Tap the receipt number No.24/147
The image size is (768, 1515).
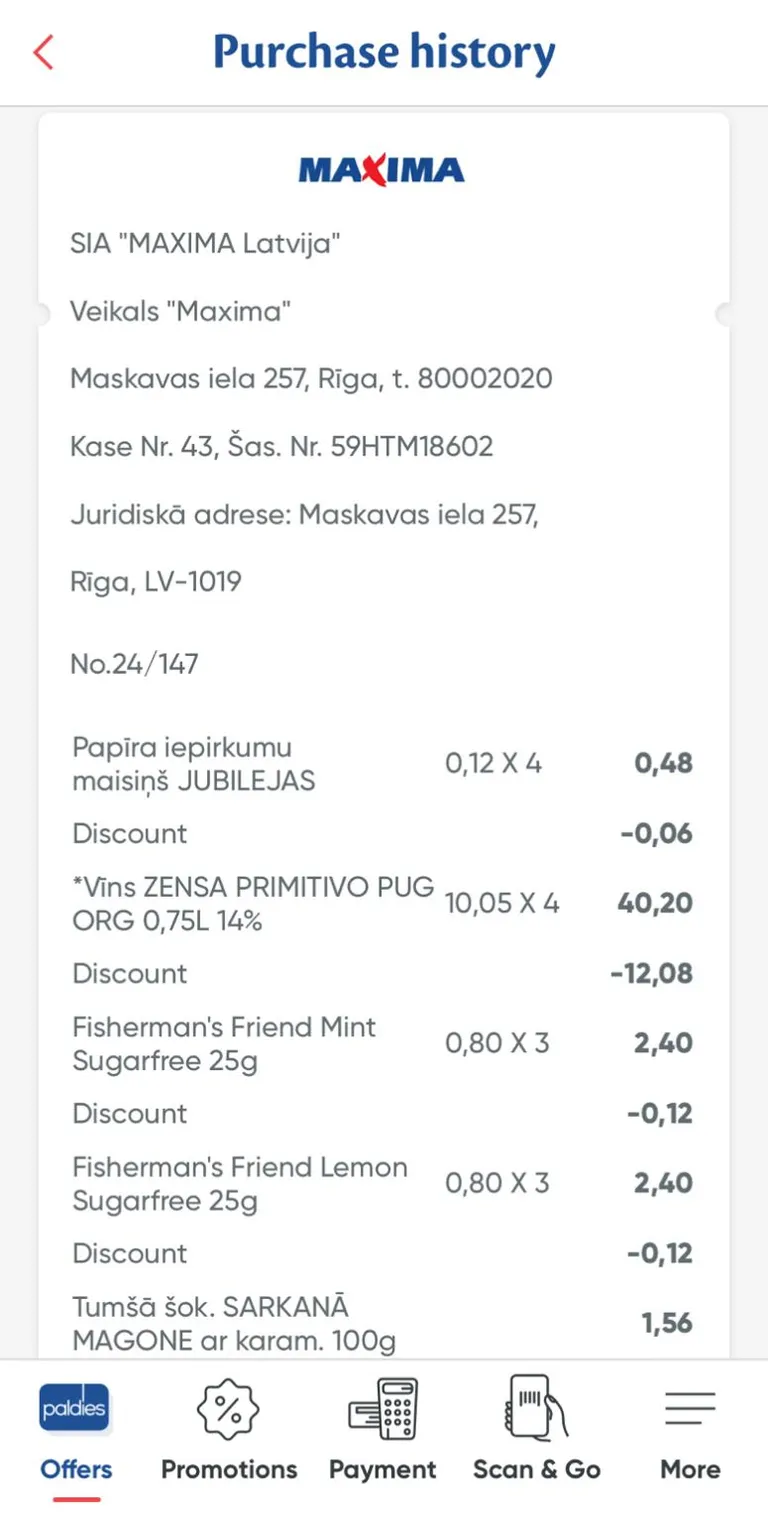pyautogui.click(x=134, y=663)
